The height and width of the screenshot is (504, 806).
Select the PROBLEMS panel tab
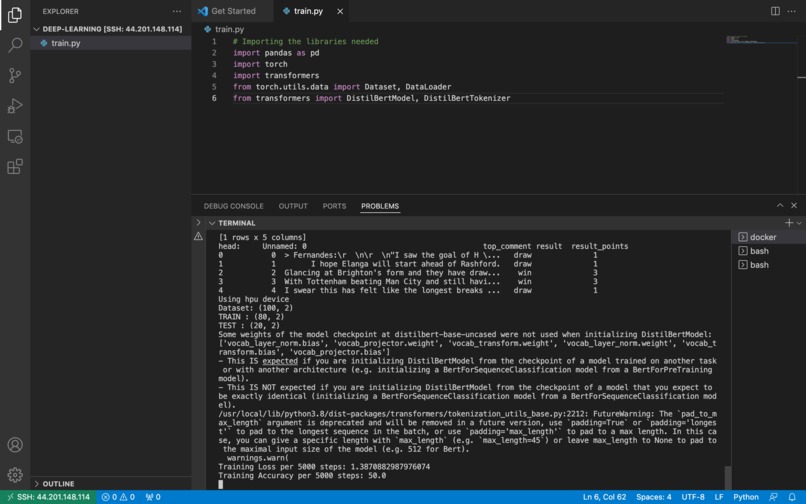pos(380,206)
